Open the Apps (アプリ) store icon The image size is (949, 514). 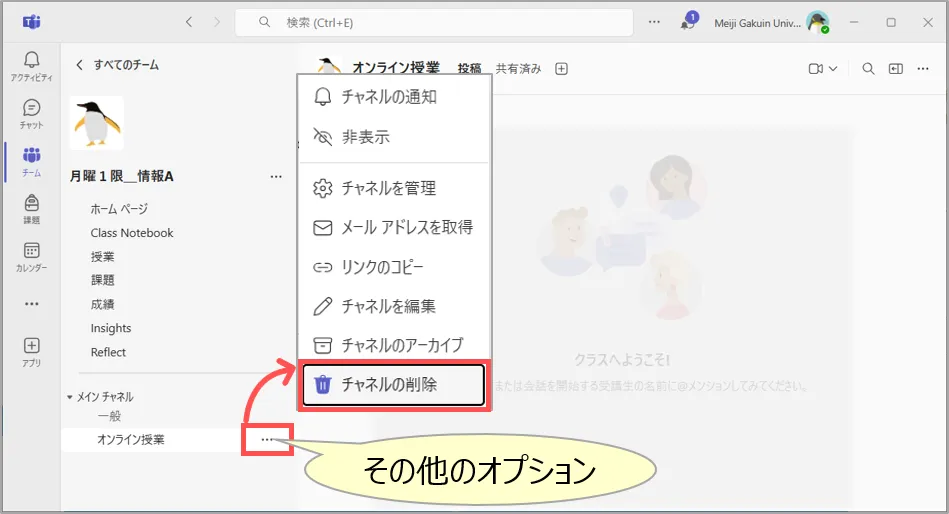[x=31, y=351]
